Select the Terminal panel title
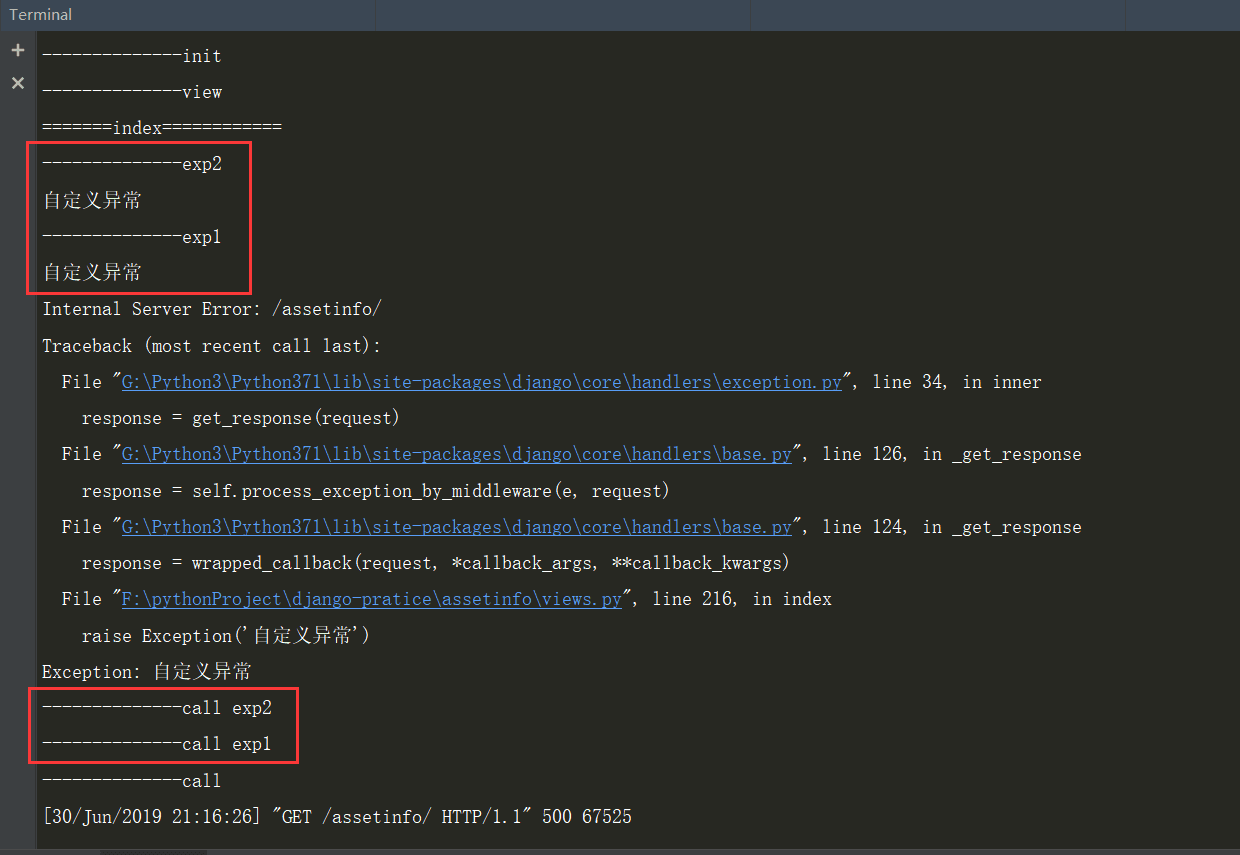Image resolution: width=1240 pixels, height=855 pixels. [x=41, y=15]
